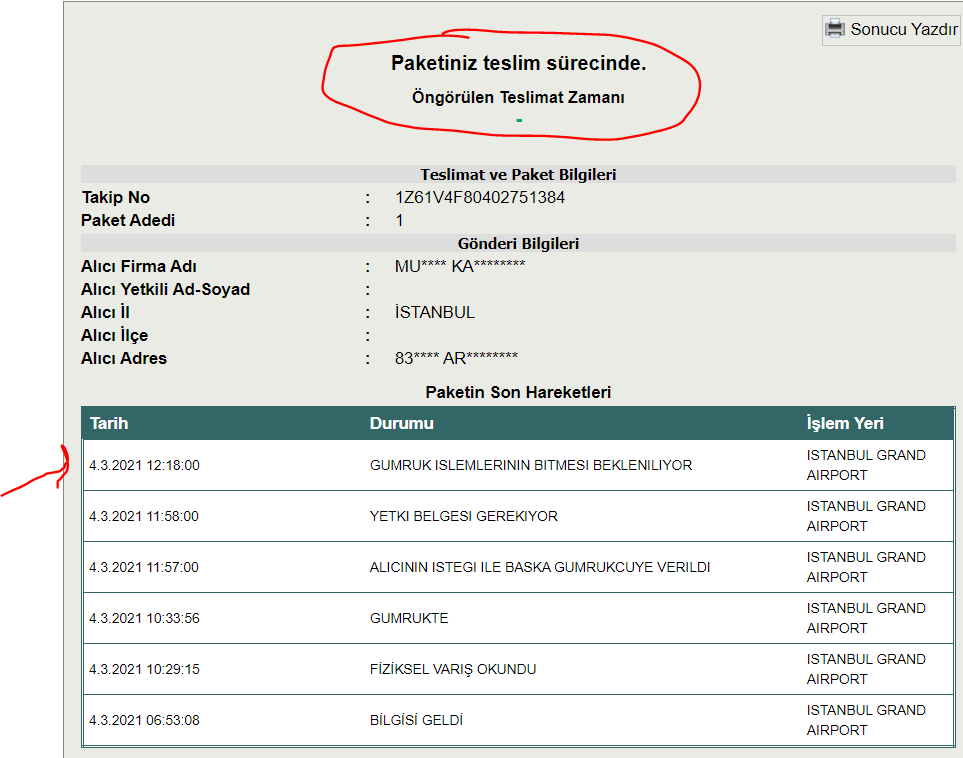This screenshot has width=963, height=758.
Task: Select the tracking number 1Z61V4F80402751384
Action: [x=480, y=198]
